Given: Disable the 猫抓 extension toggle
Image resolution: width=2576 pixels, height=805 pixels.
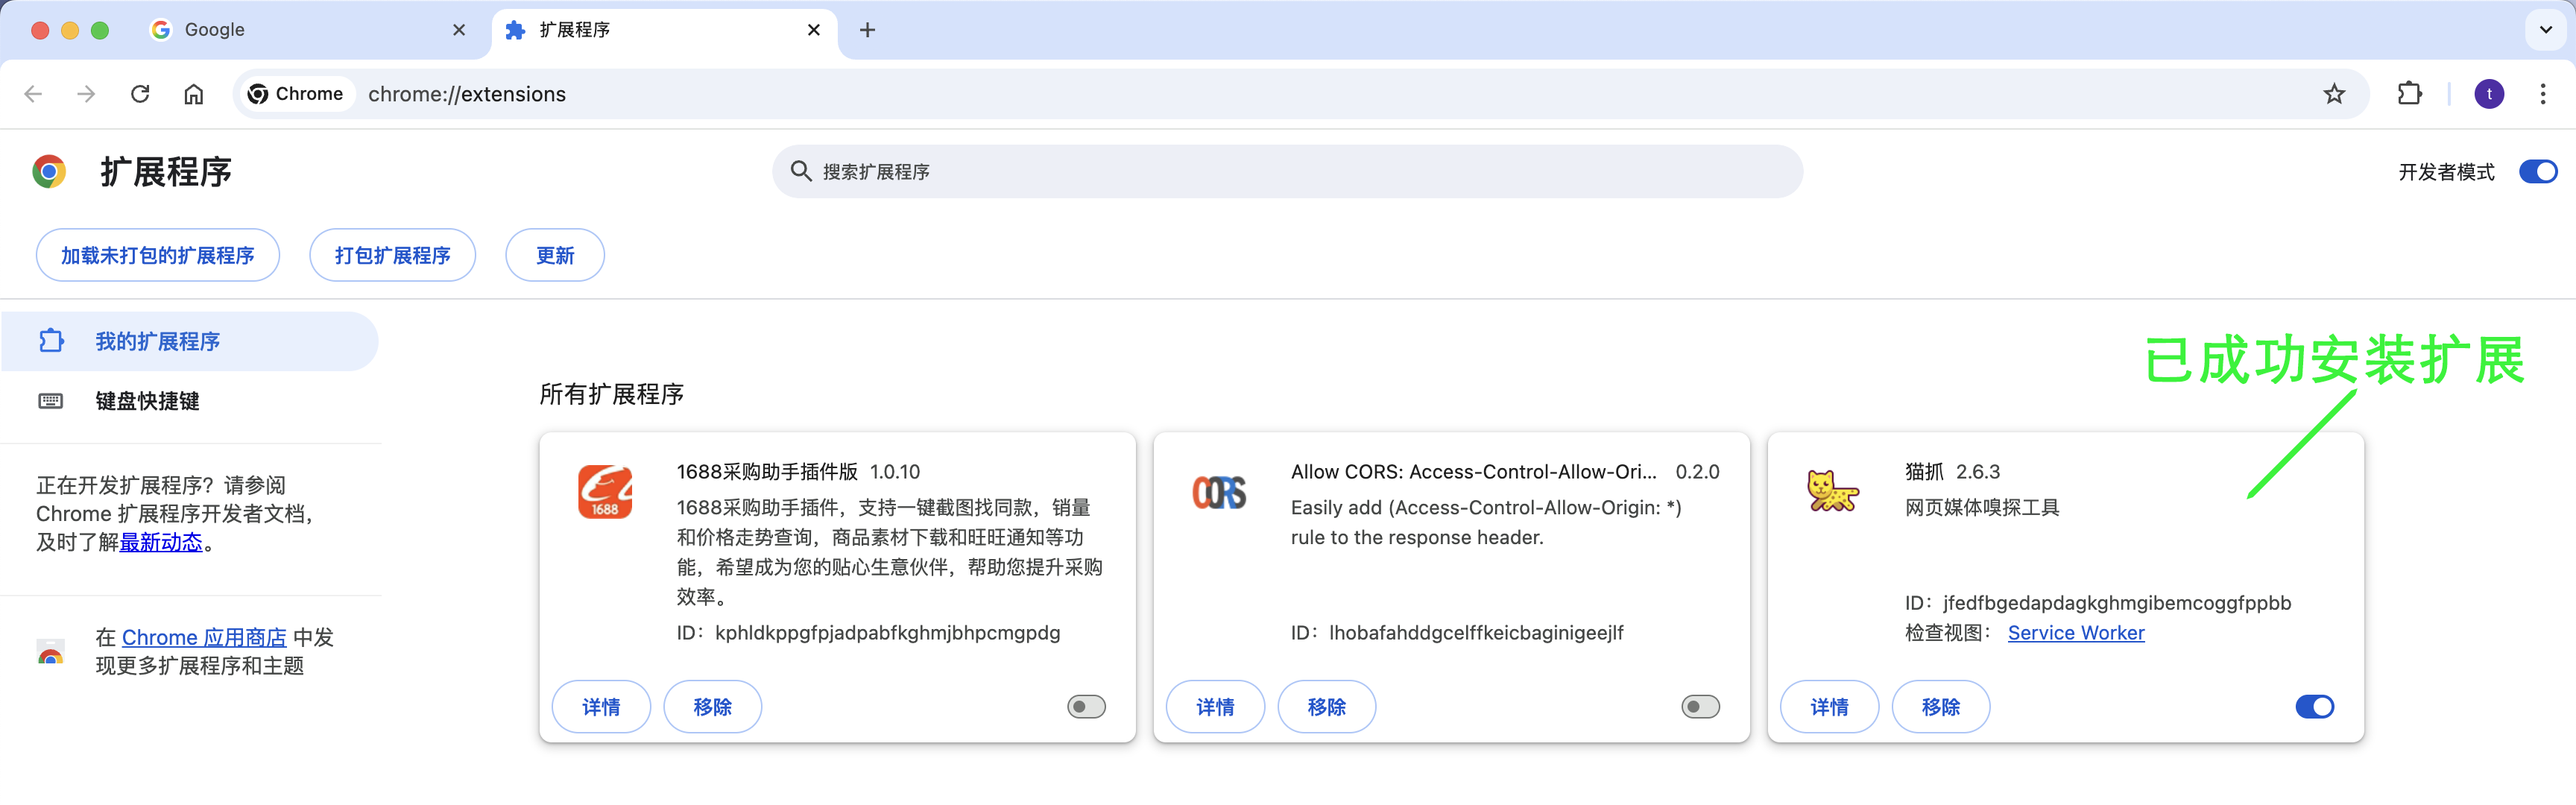Looking at the screenshot, I should pyautogui.click(x=2314, y=707).
